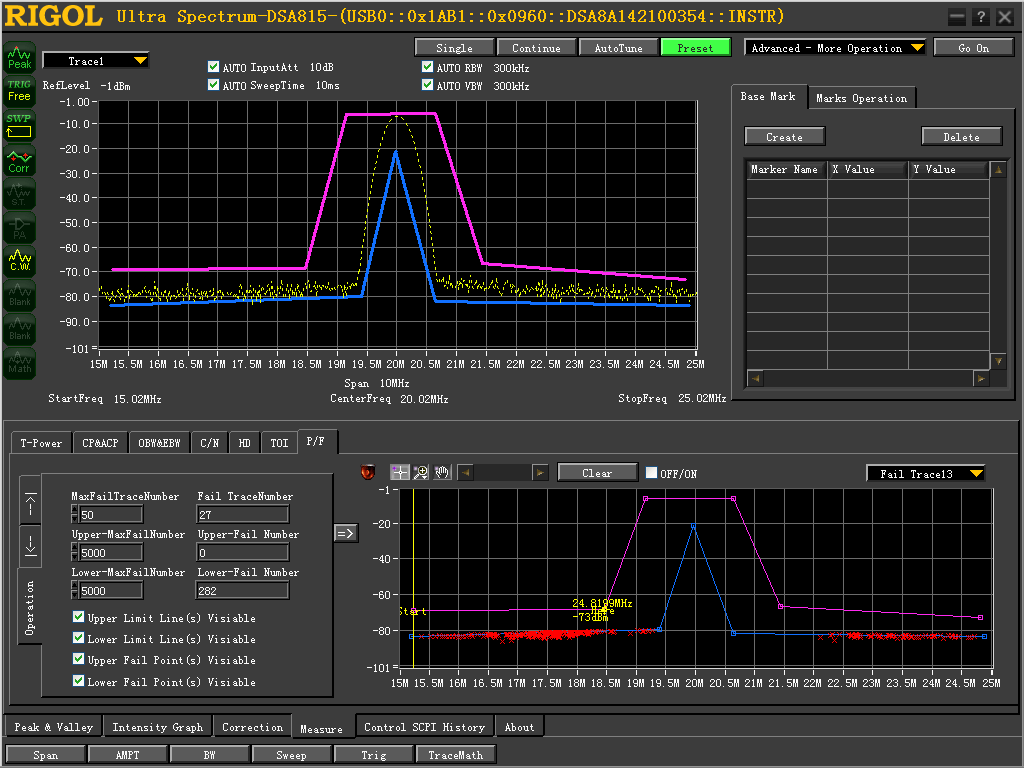Click the Delete marker button
1024x768 pixels.
point(961,136)
